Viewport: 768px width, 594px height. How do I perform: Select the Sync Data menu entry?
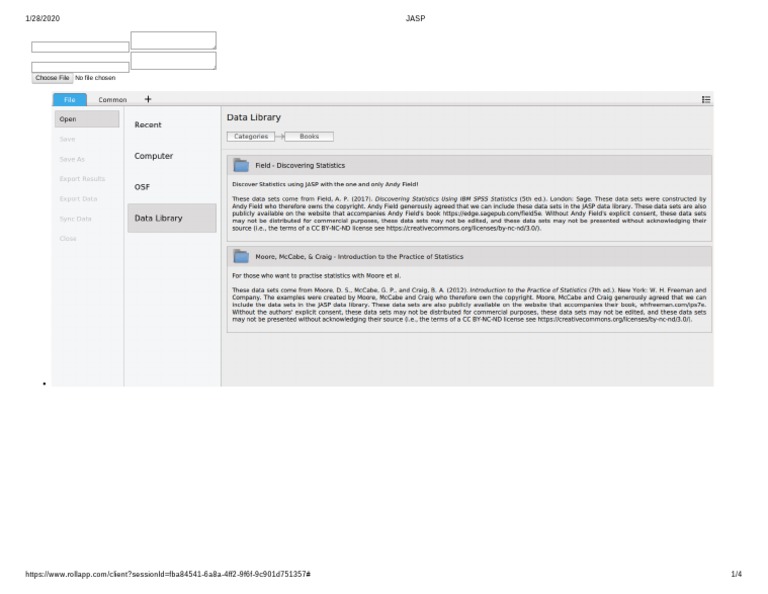click(x=75, y=219)
